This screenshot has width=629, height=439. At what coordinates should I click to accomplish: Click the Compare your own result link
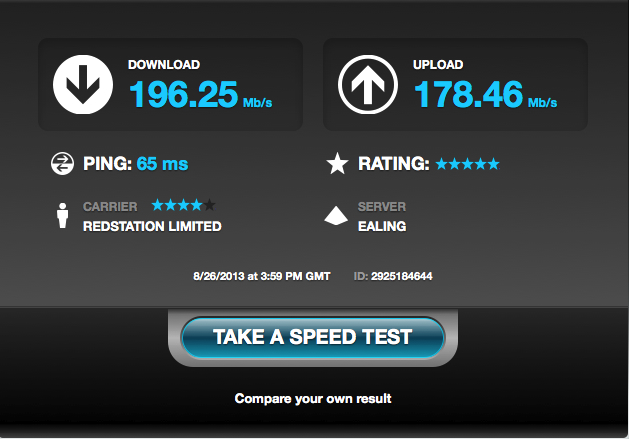(x=313, y=398)
